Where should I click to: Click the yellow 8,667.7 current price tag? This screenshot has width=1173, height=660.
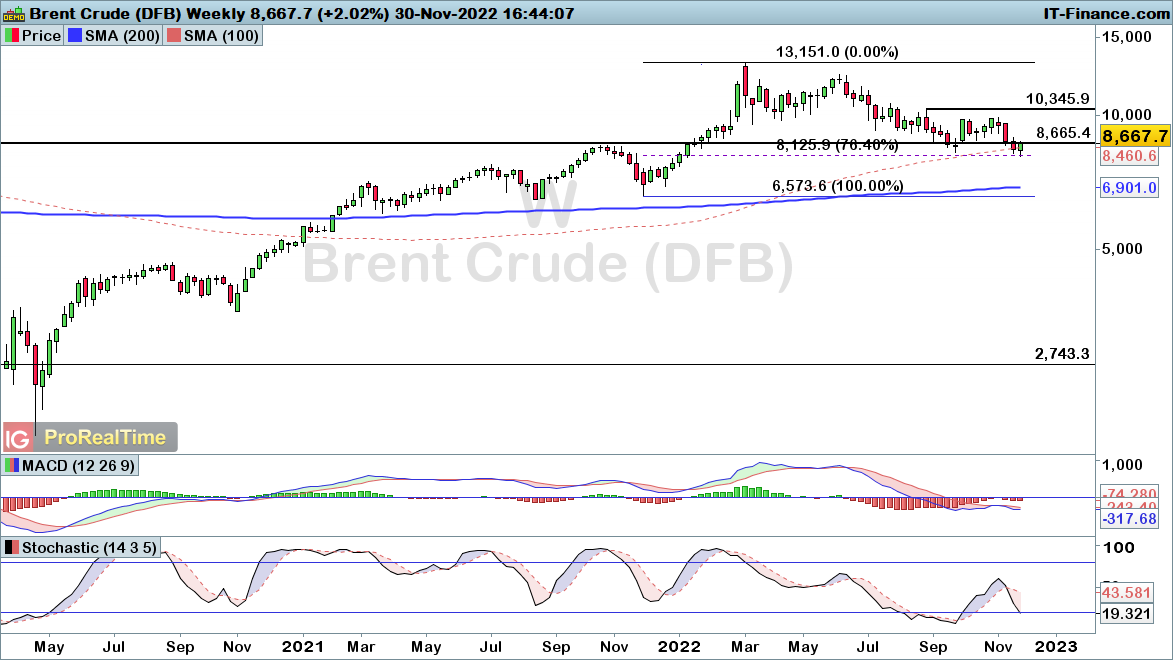1135,135
